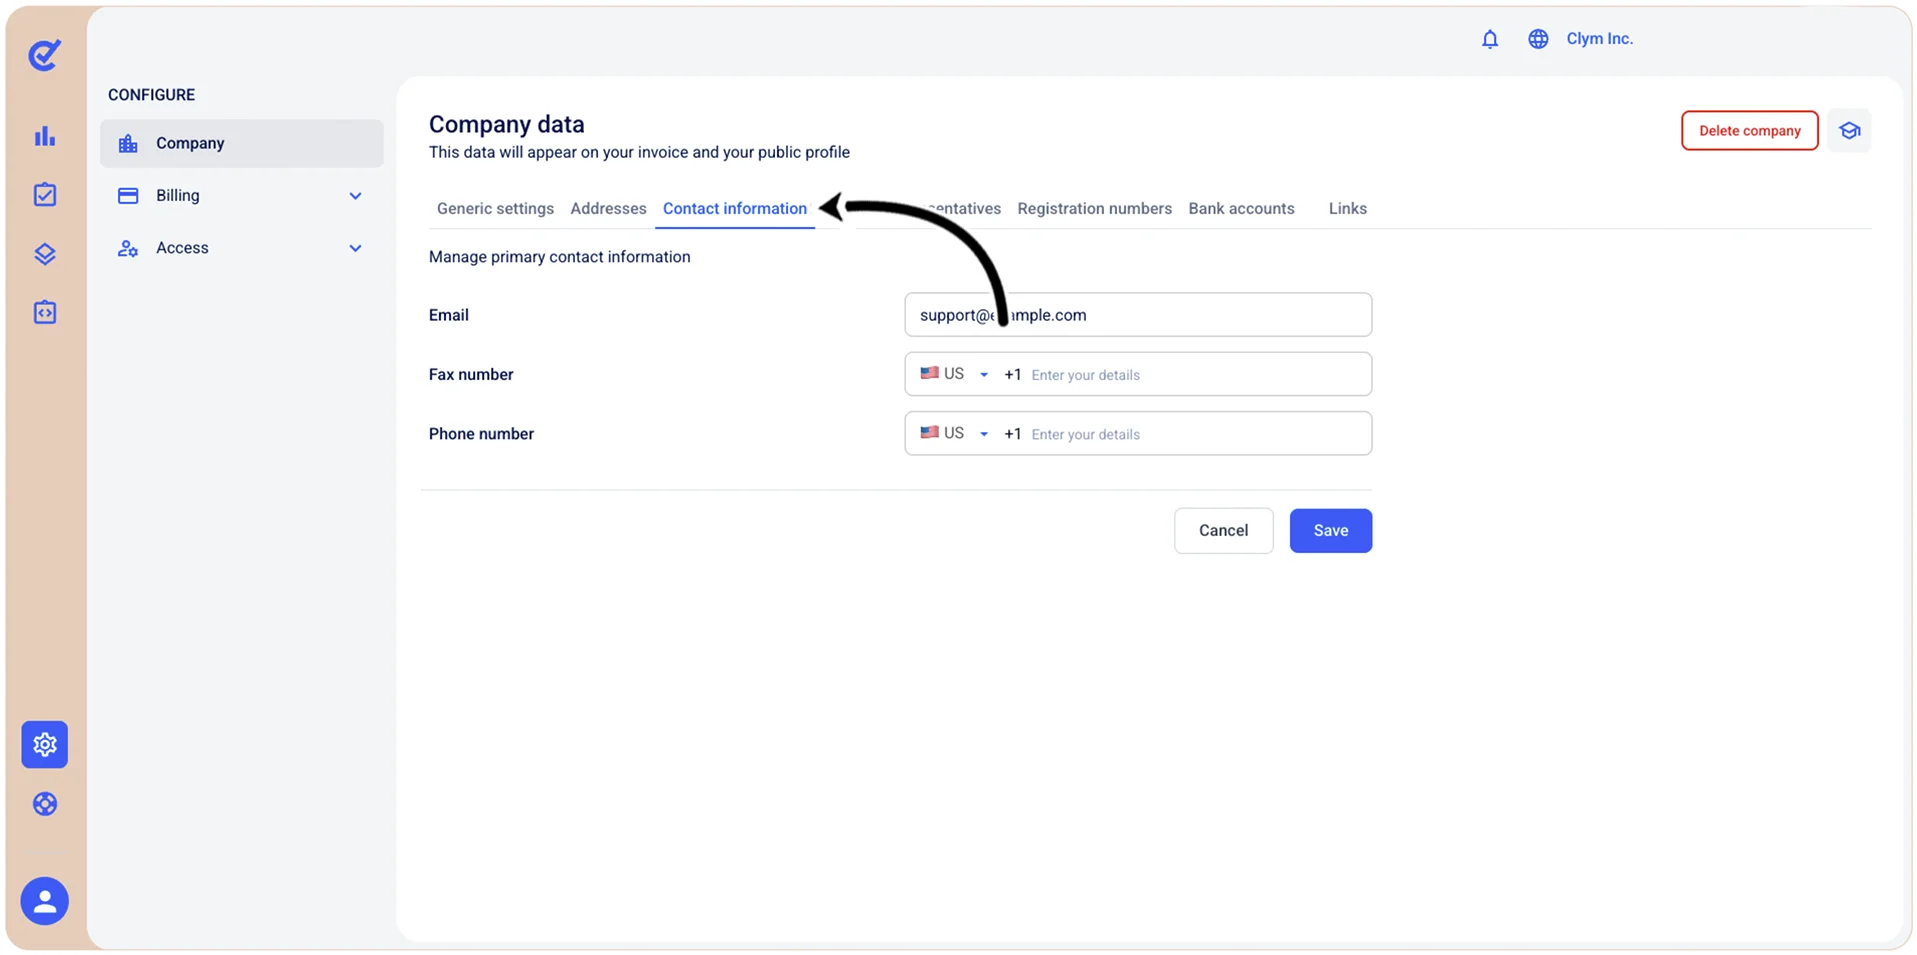
Task: Open the user profile avatar icon
Action: (x=45, y=901)
